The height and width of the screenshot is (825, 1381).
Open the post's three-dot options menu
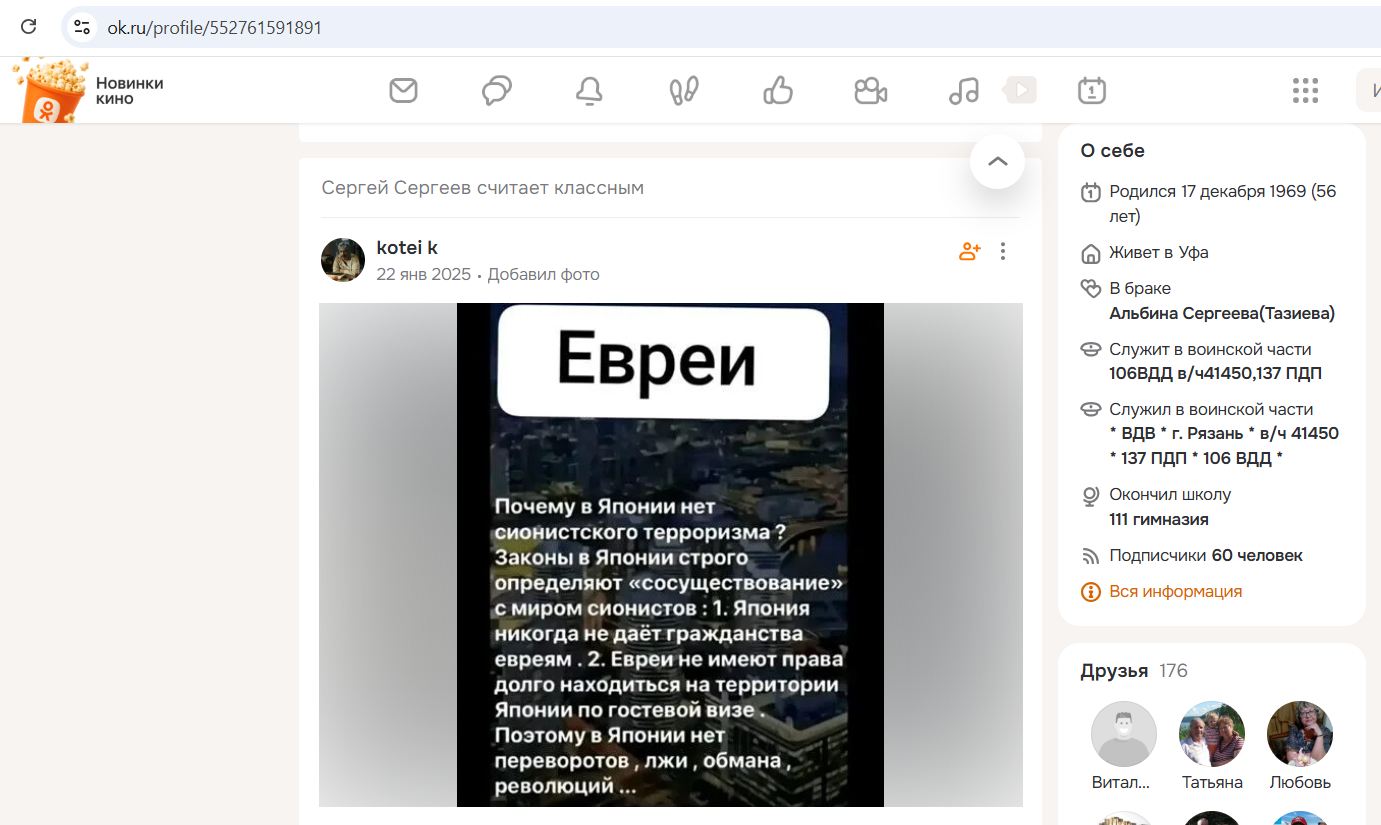(x=1003, y=251)
